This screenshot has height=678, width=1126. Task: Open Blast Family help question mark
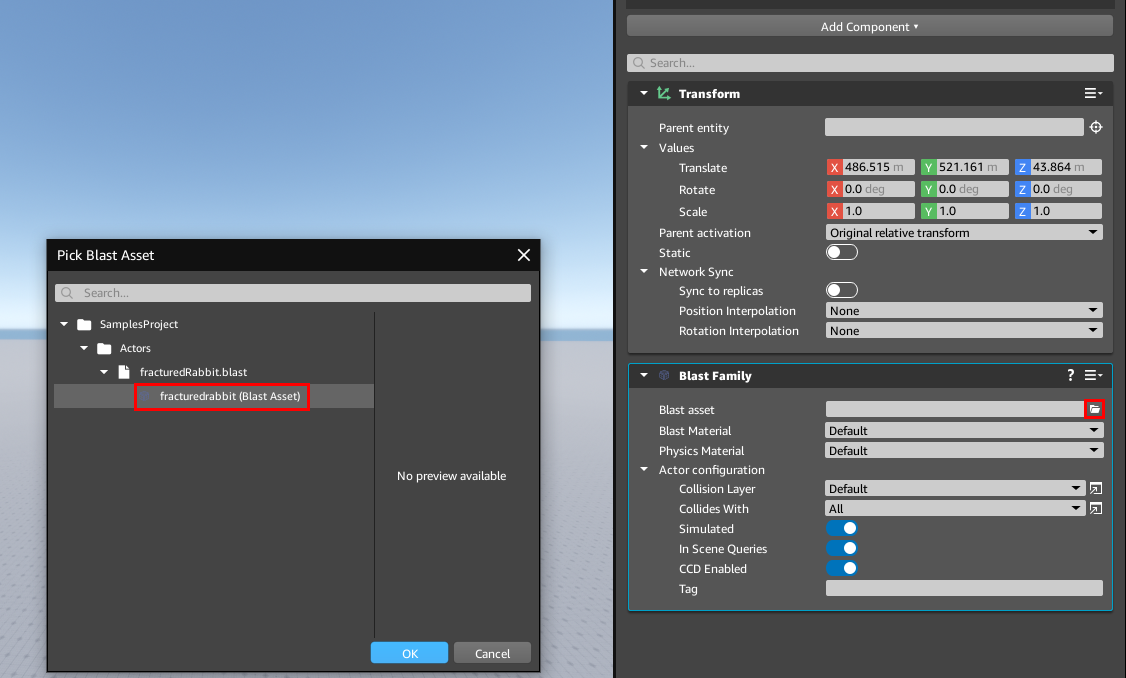pos(1069,375)
